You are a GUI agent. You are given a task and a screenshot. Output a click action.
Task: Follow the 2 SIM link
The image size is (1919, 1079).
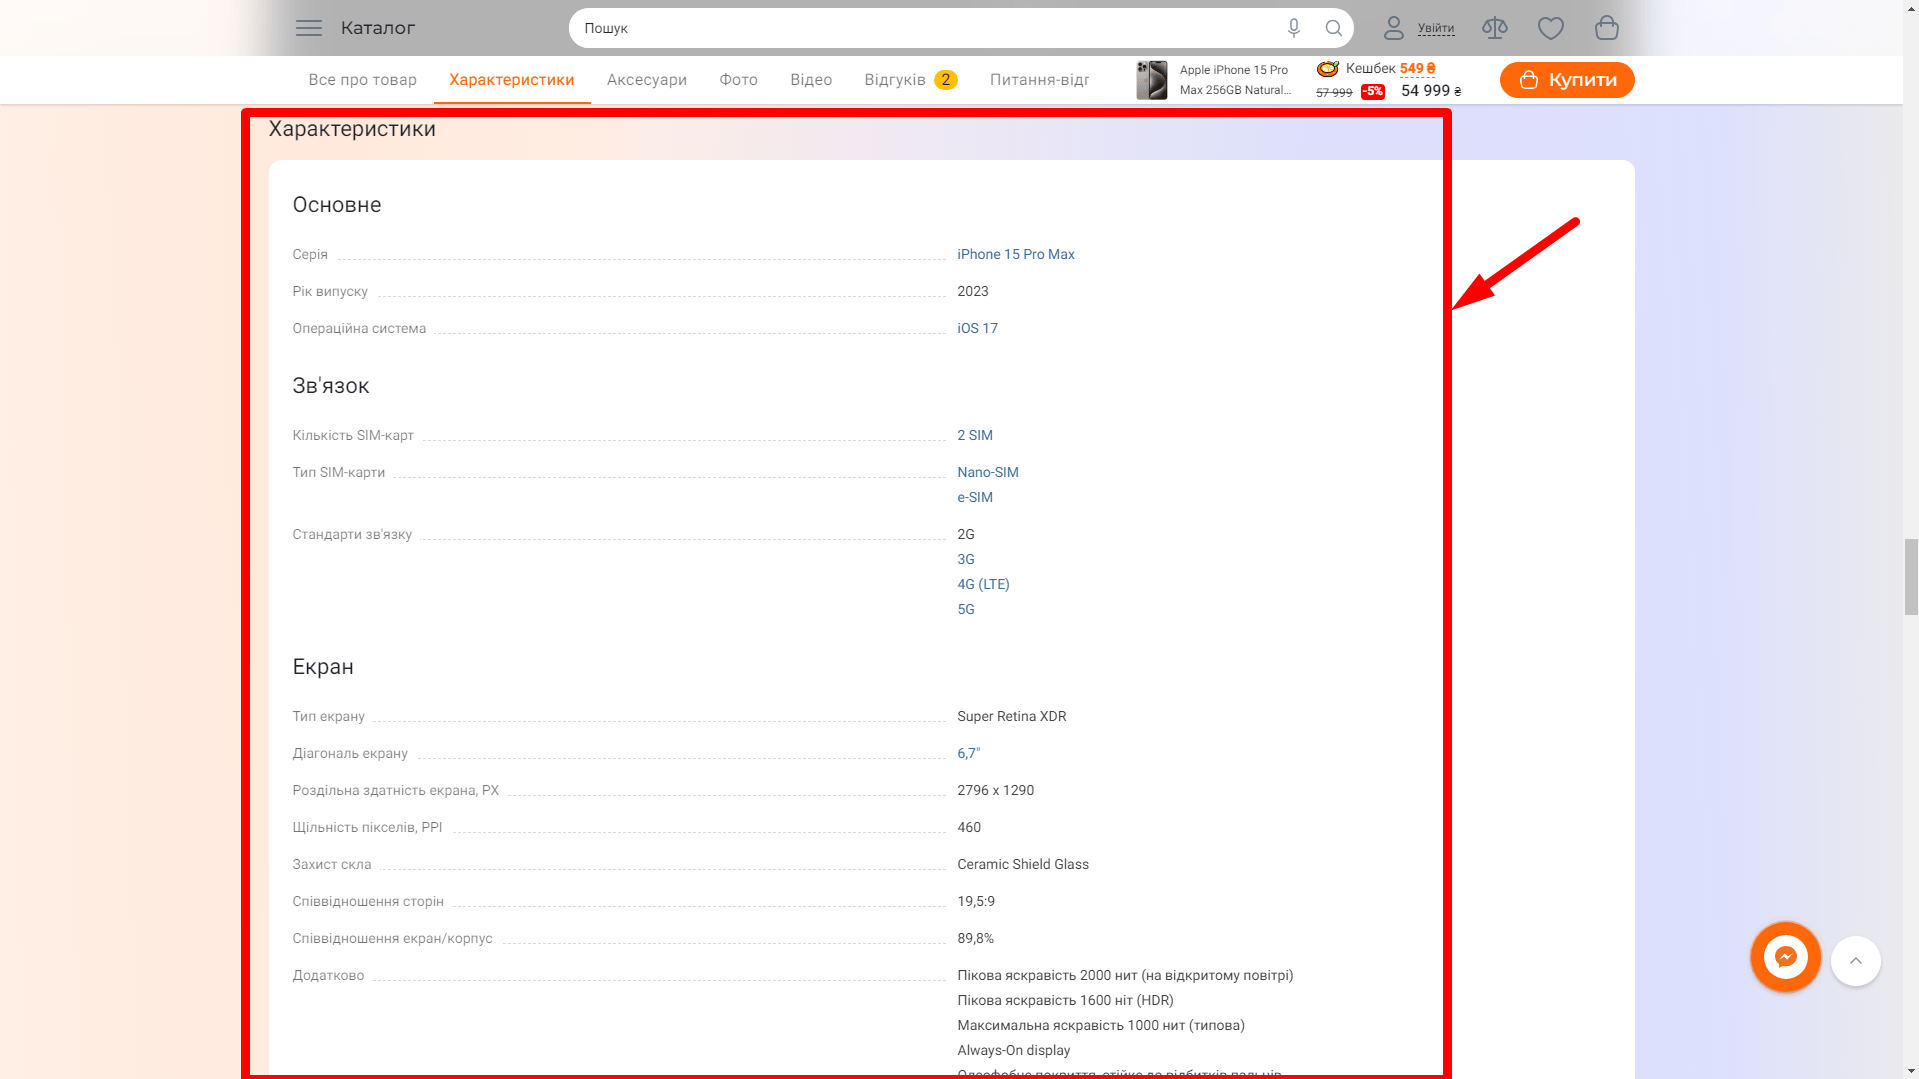point(974,435)
